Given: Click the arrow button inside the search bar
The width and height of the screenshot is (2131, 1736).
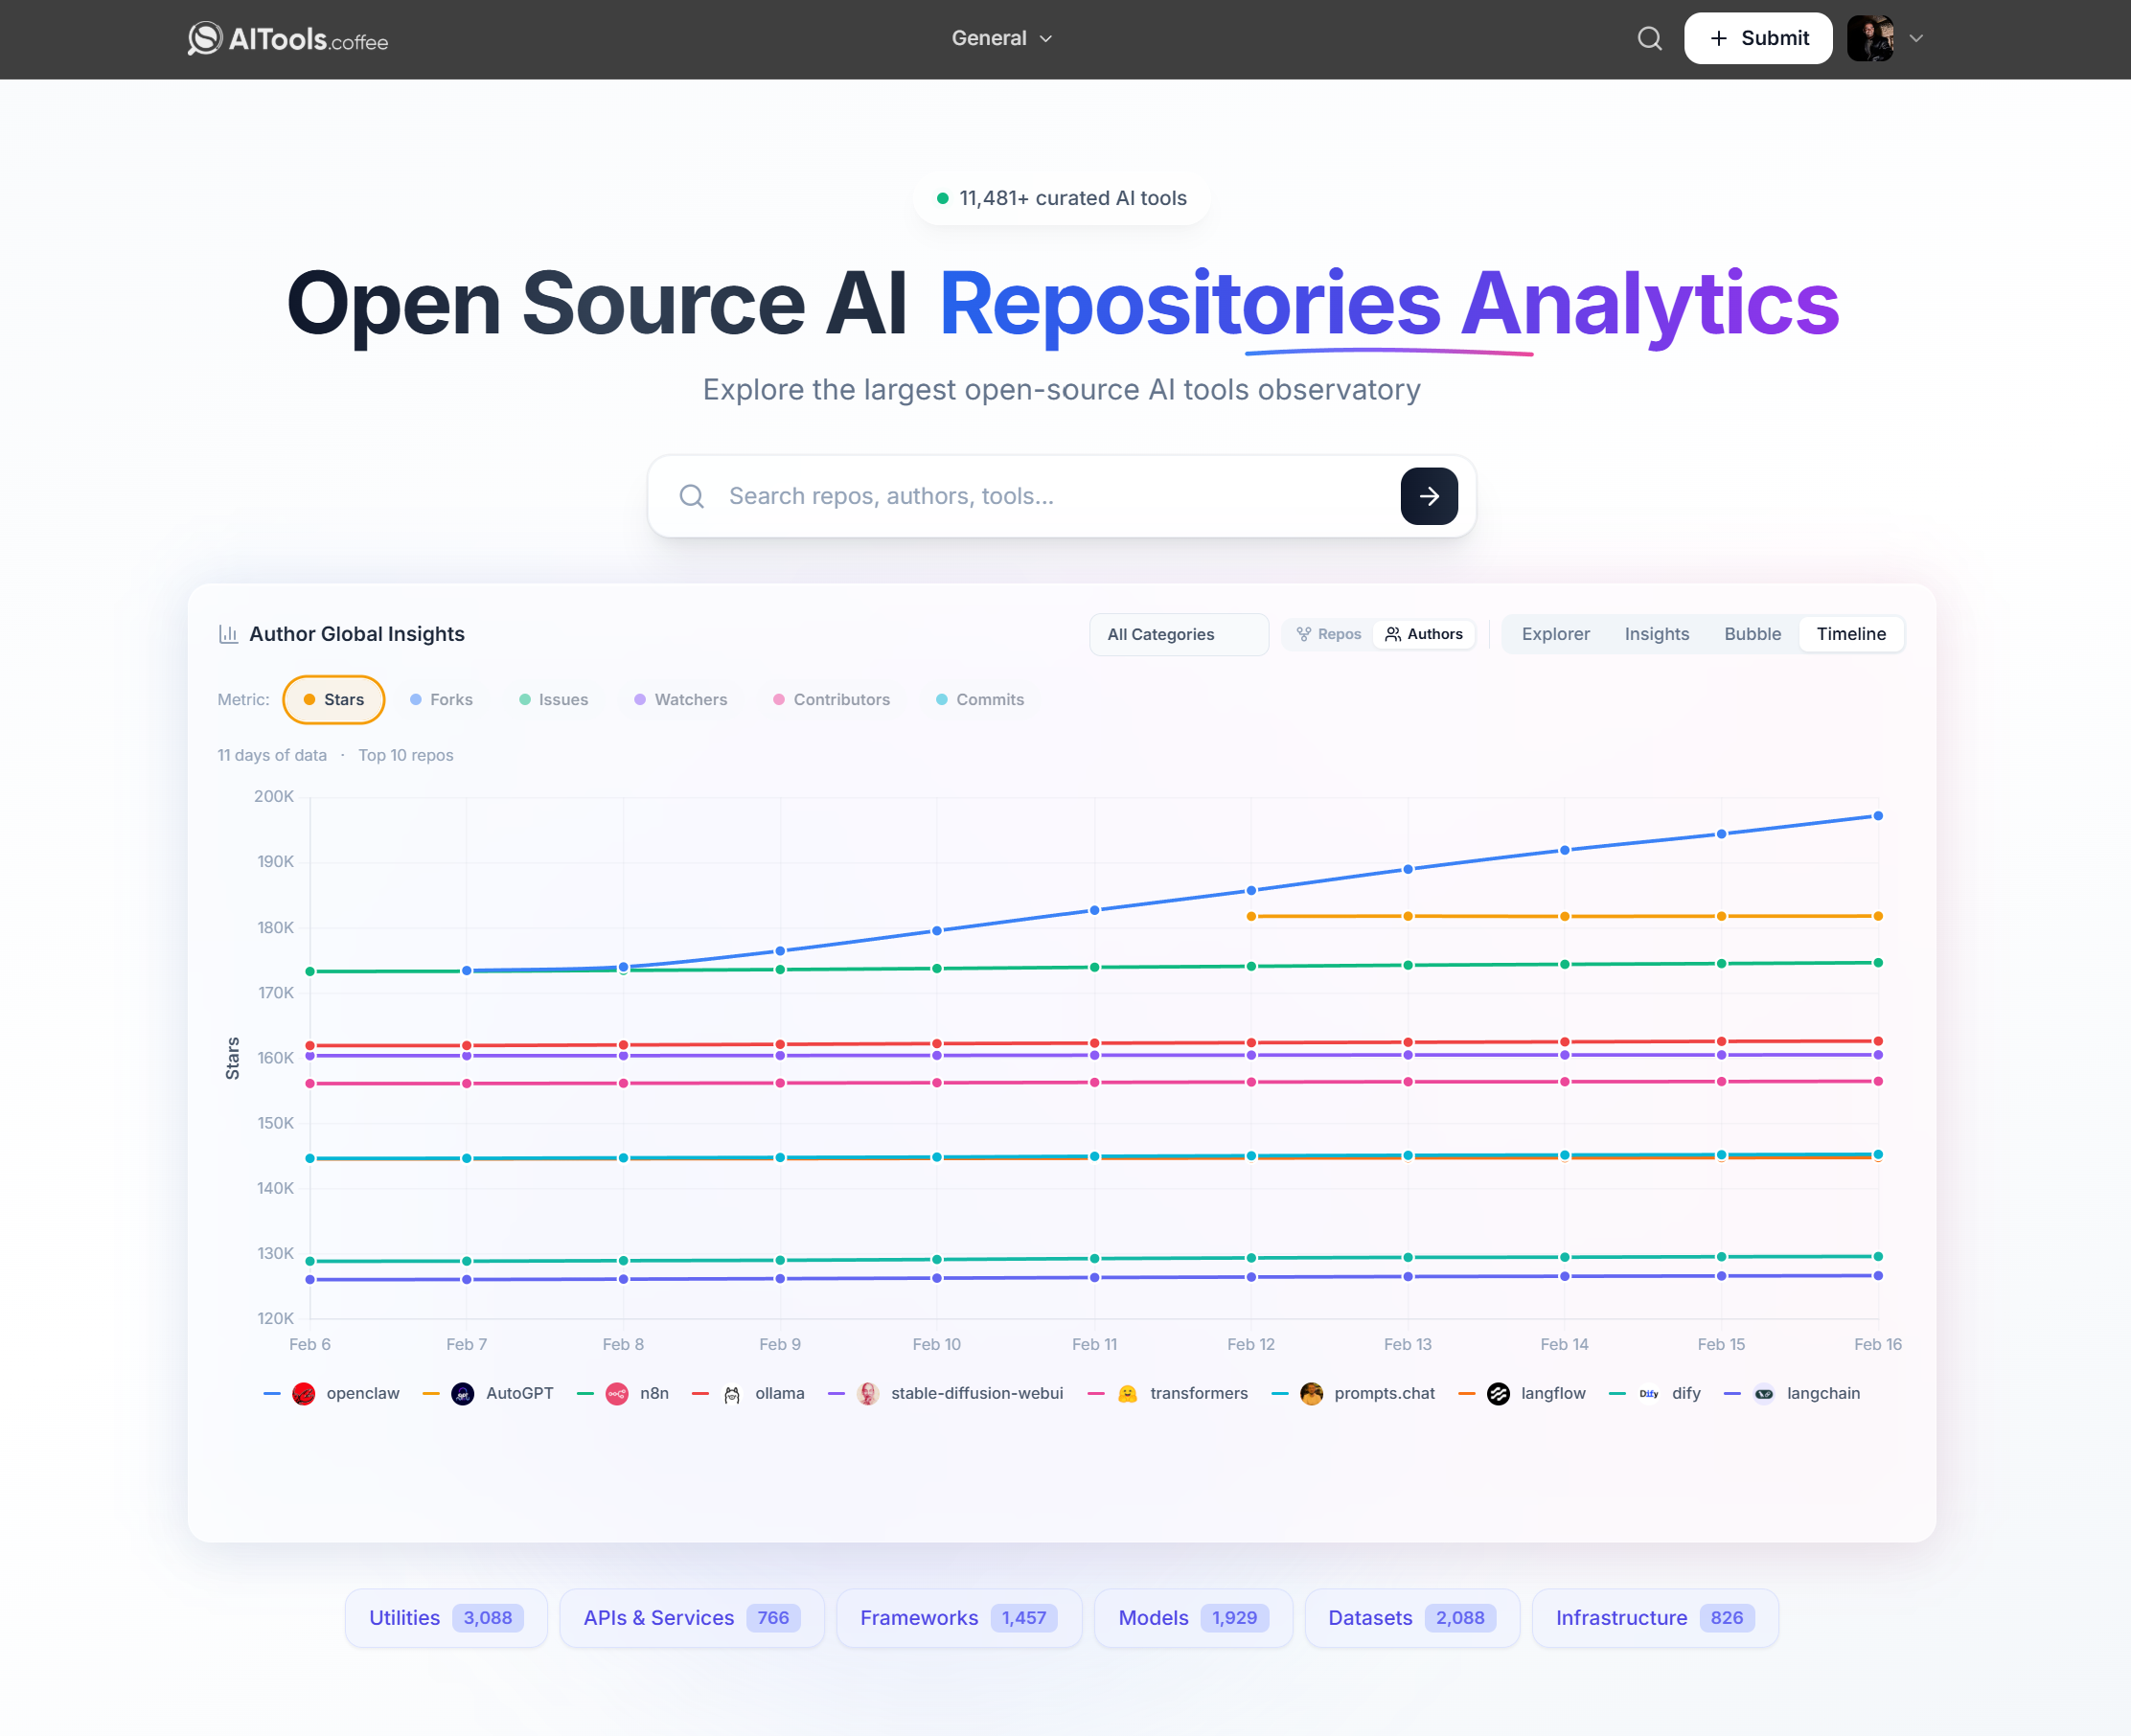Looking at the screenshot, I should point(1429,496).
